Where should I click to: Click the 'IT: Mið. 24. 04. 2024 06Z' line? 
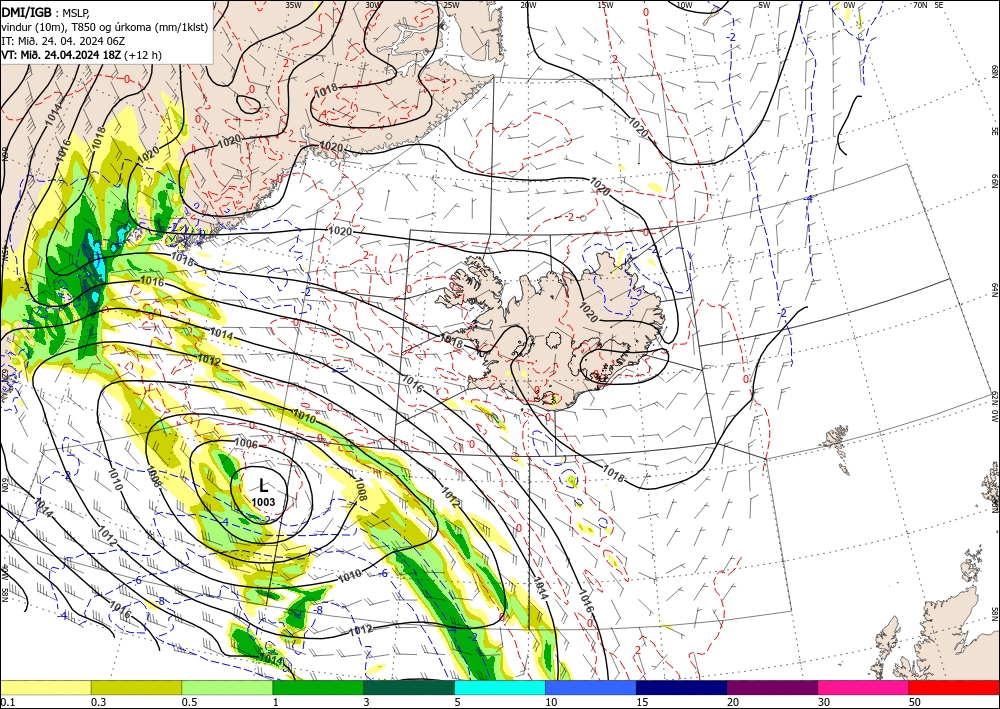[62, 41]
